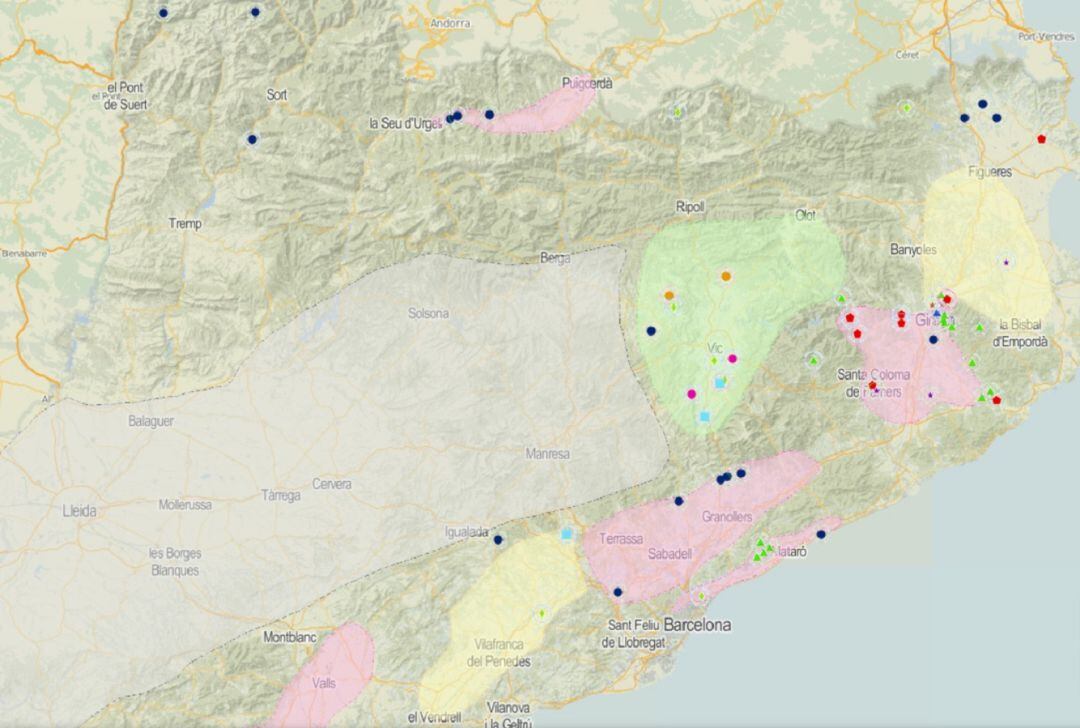Select the magenta circle right of Vic label
This screenshot has width=1080, height=728.
click(x=732, y=359)
